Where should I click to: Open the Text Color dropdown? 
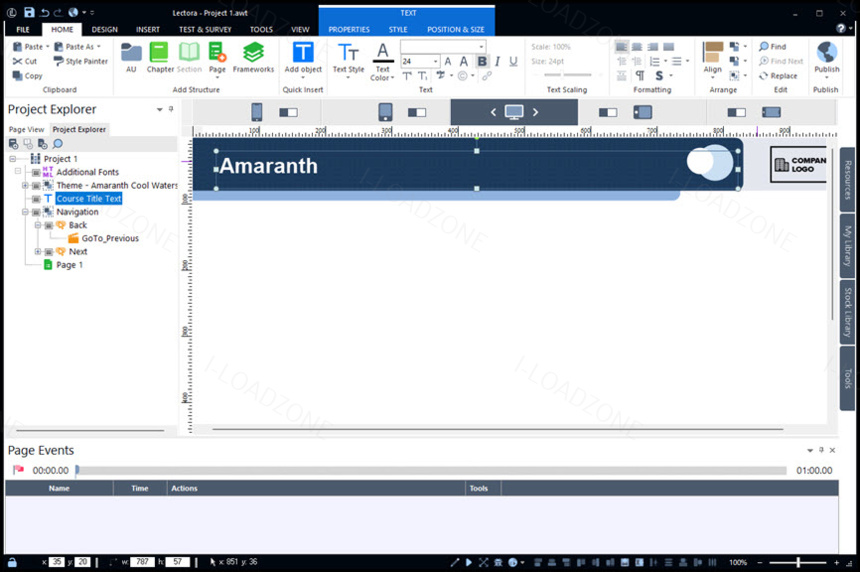393,78
